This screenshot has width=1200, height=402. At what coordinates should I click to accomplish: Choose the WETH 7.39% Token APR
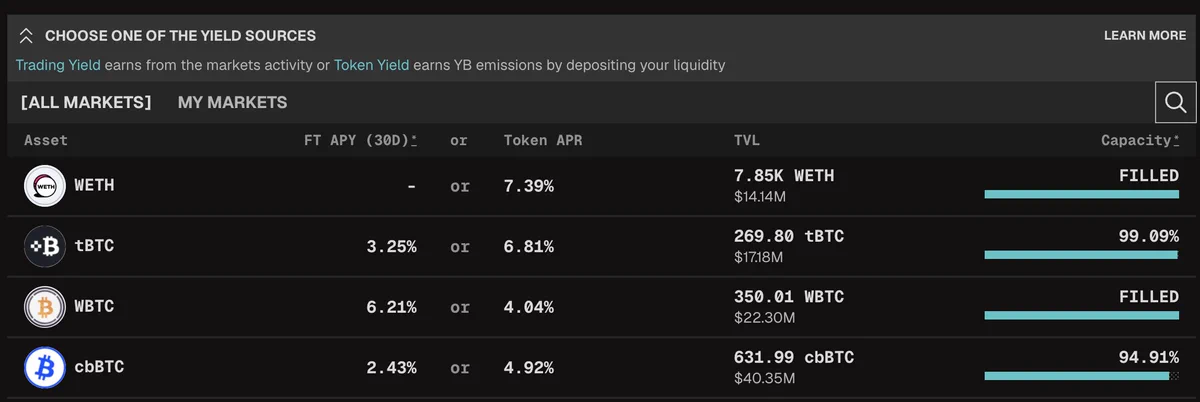pos(528,186)
